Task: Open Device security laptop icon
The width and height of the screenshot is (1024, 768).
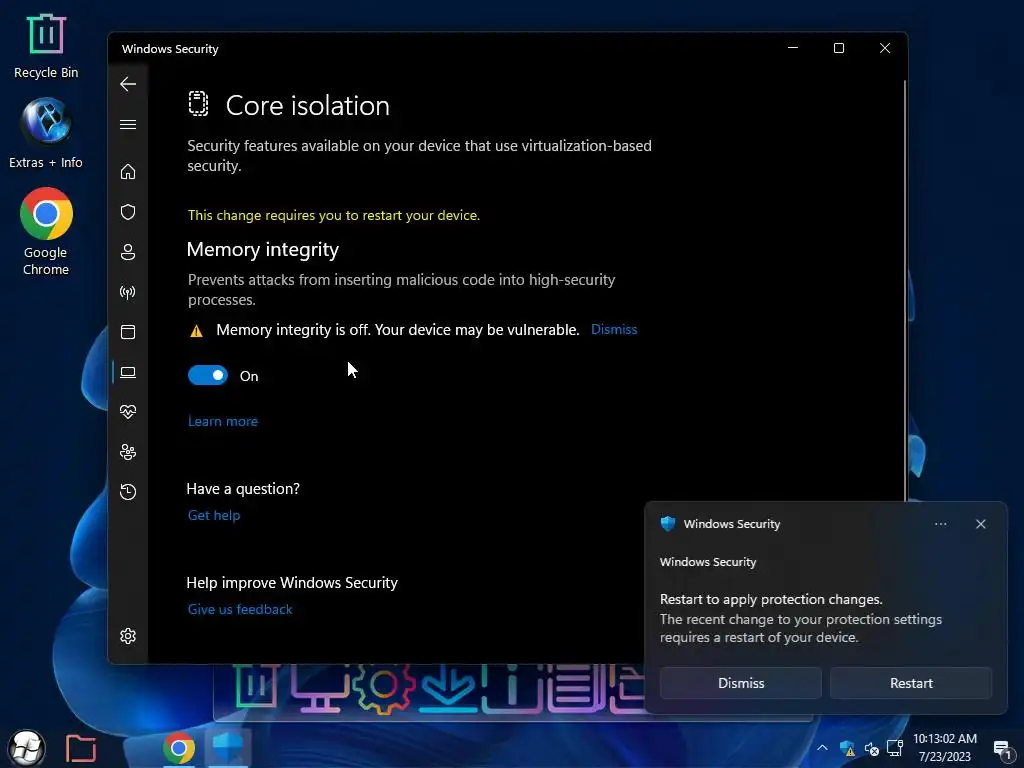Action: (128, 372)
